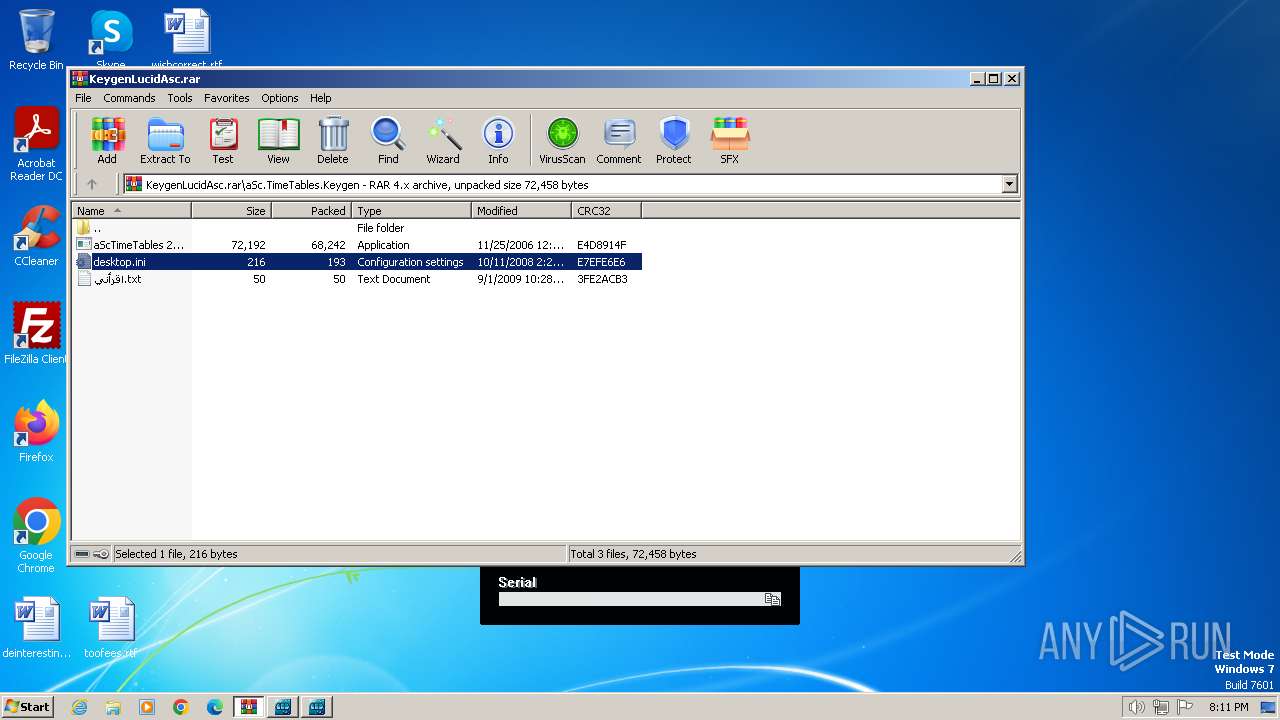Screen dimensions: 1280x720
Task: Create SFX archive
Action: tap(730, 141)
